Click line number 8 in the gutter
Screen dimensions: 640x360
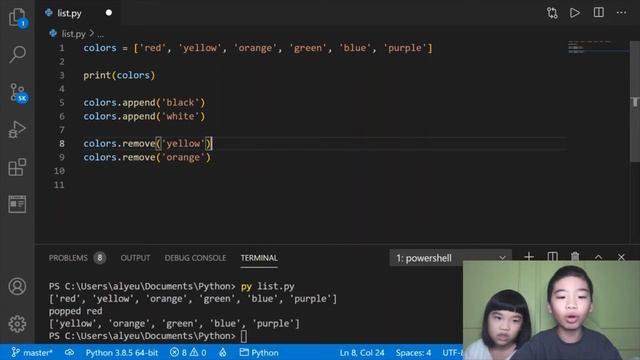[61, 144]
